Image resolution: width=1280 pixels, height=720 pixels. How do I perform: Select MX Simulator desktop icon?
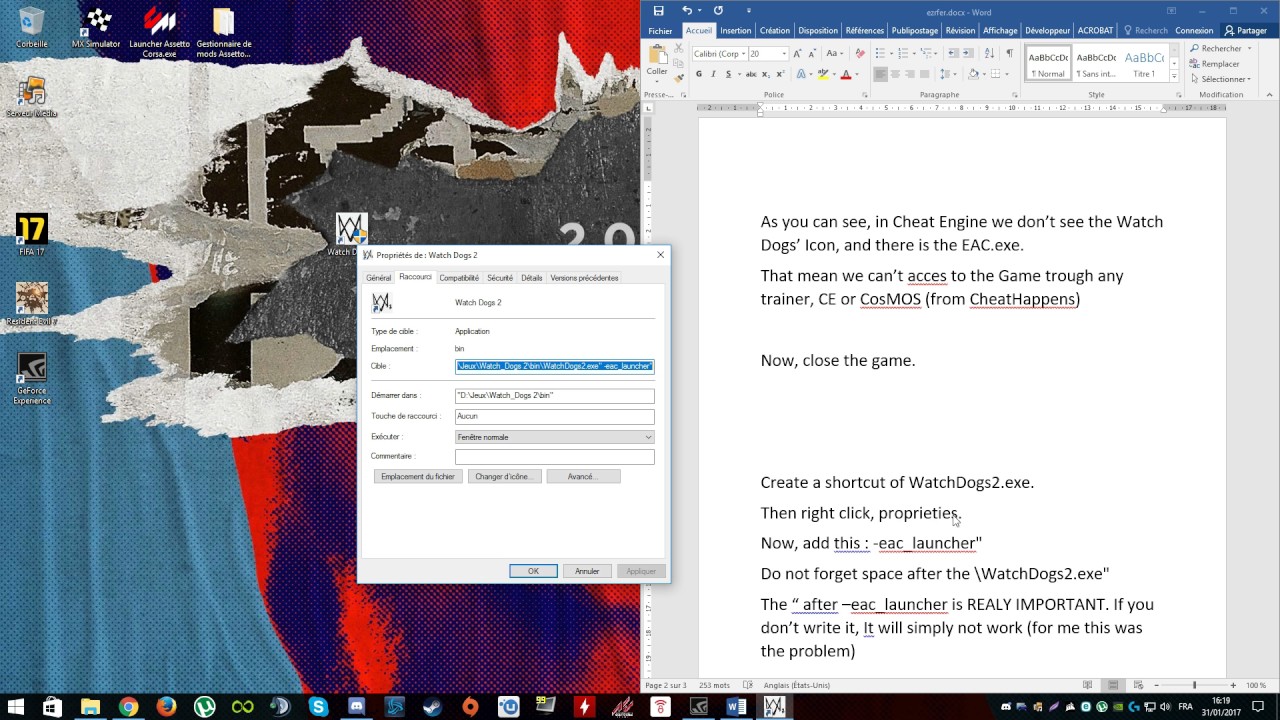point(96,29)
